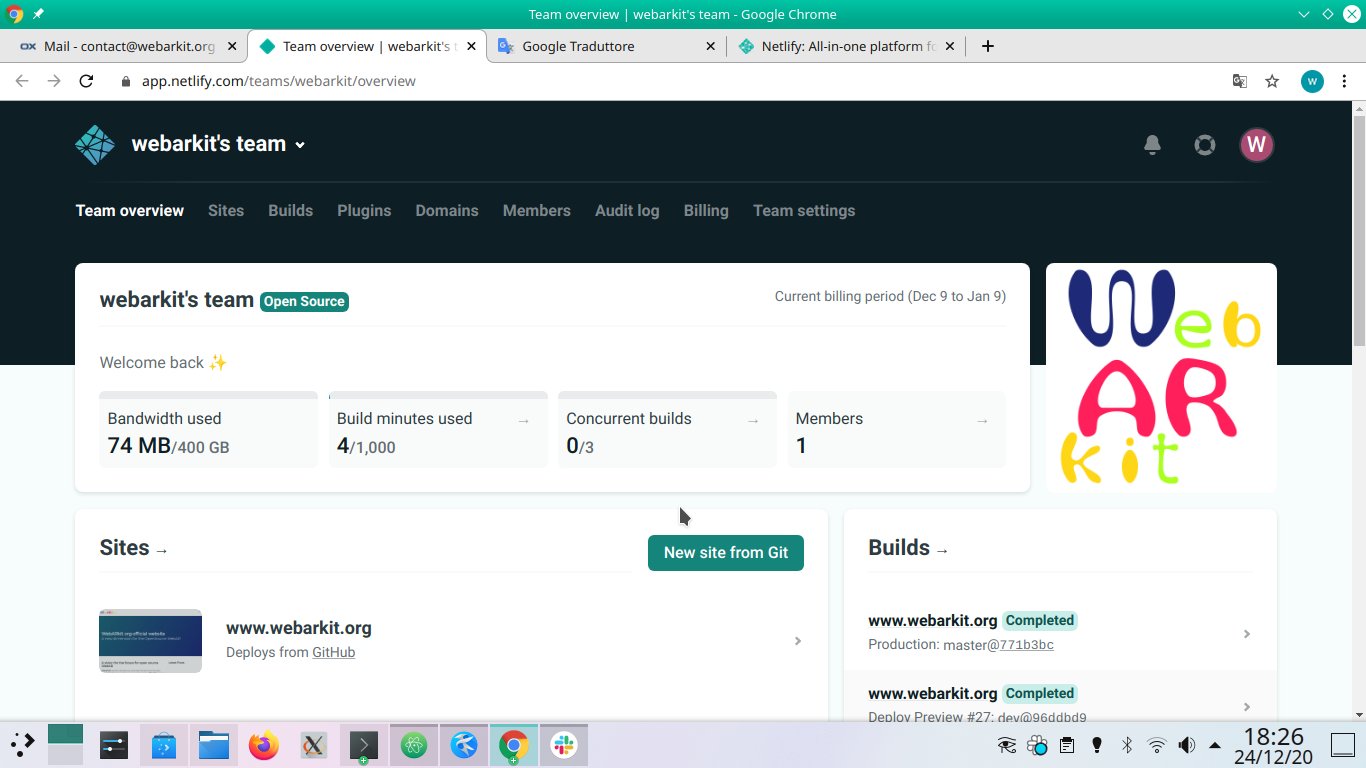
Task: Open the KDE application launcher
Action: pyautogui.click(x=22, y=745)
